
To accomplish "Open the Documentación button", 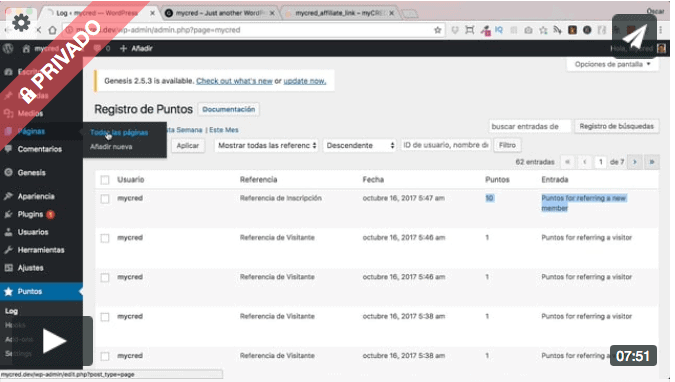I will (x=229, y=109).
